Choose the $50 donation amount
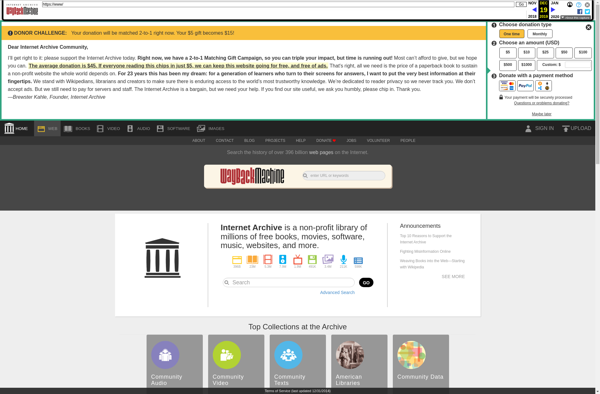Image resolution: width=600 pixels, height=394 pixels. 564,52
